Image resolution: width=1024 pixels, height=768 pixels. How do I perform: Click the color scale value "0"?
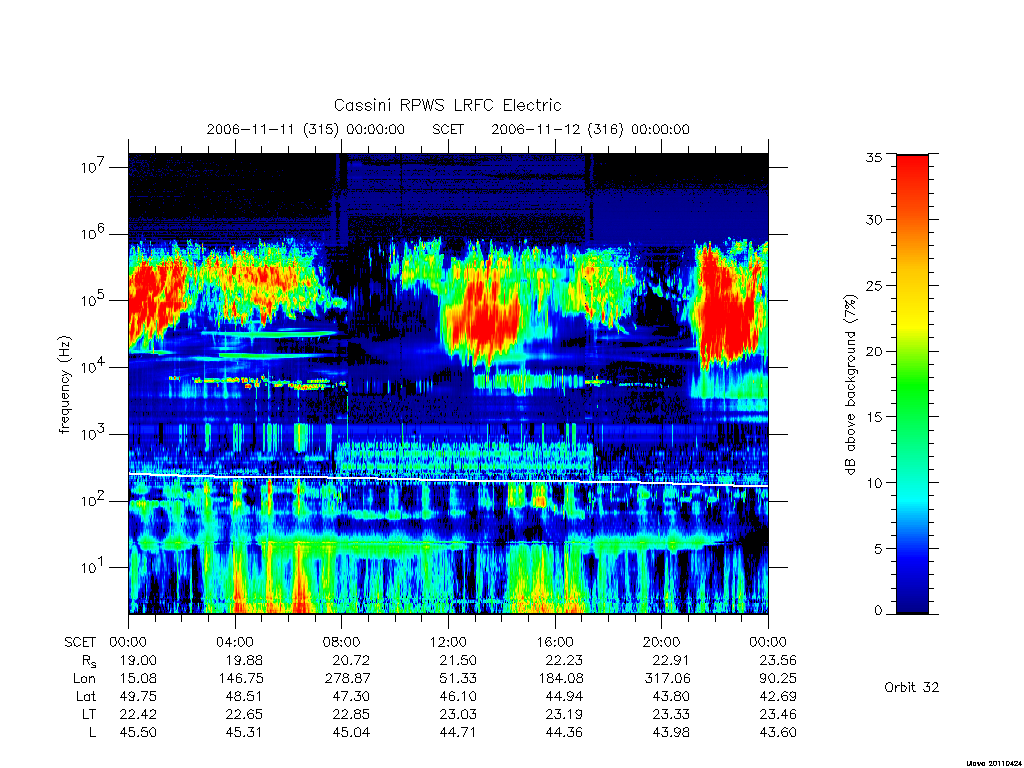pyautogui.click(x=878, y=611)
